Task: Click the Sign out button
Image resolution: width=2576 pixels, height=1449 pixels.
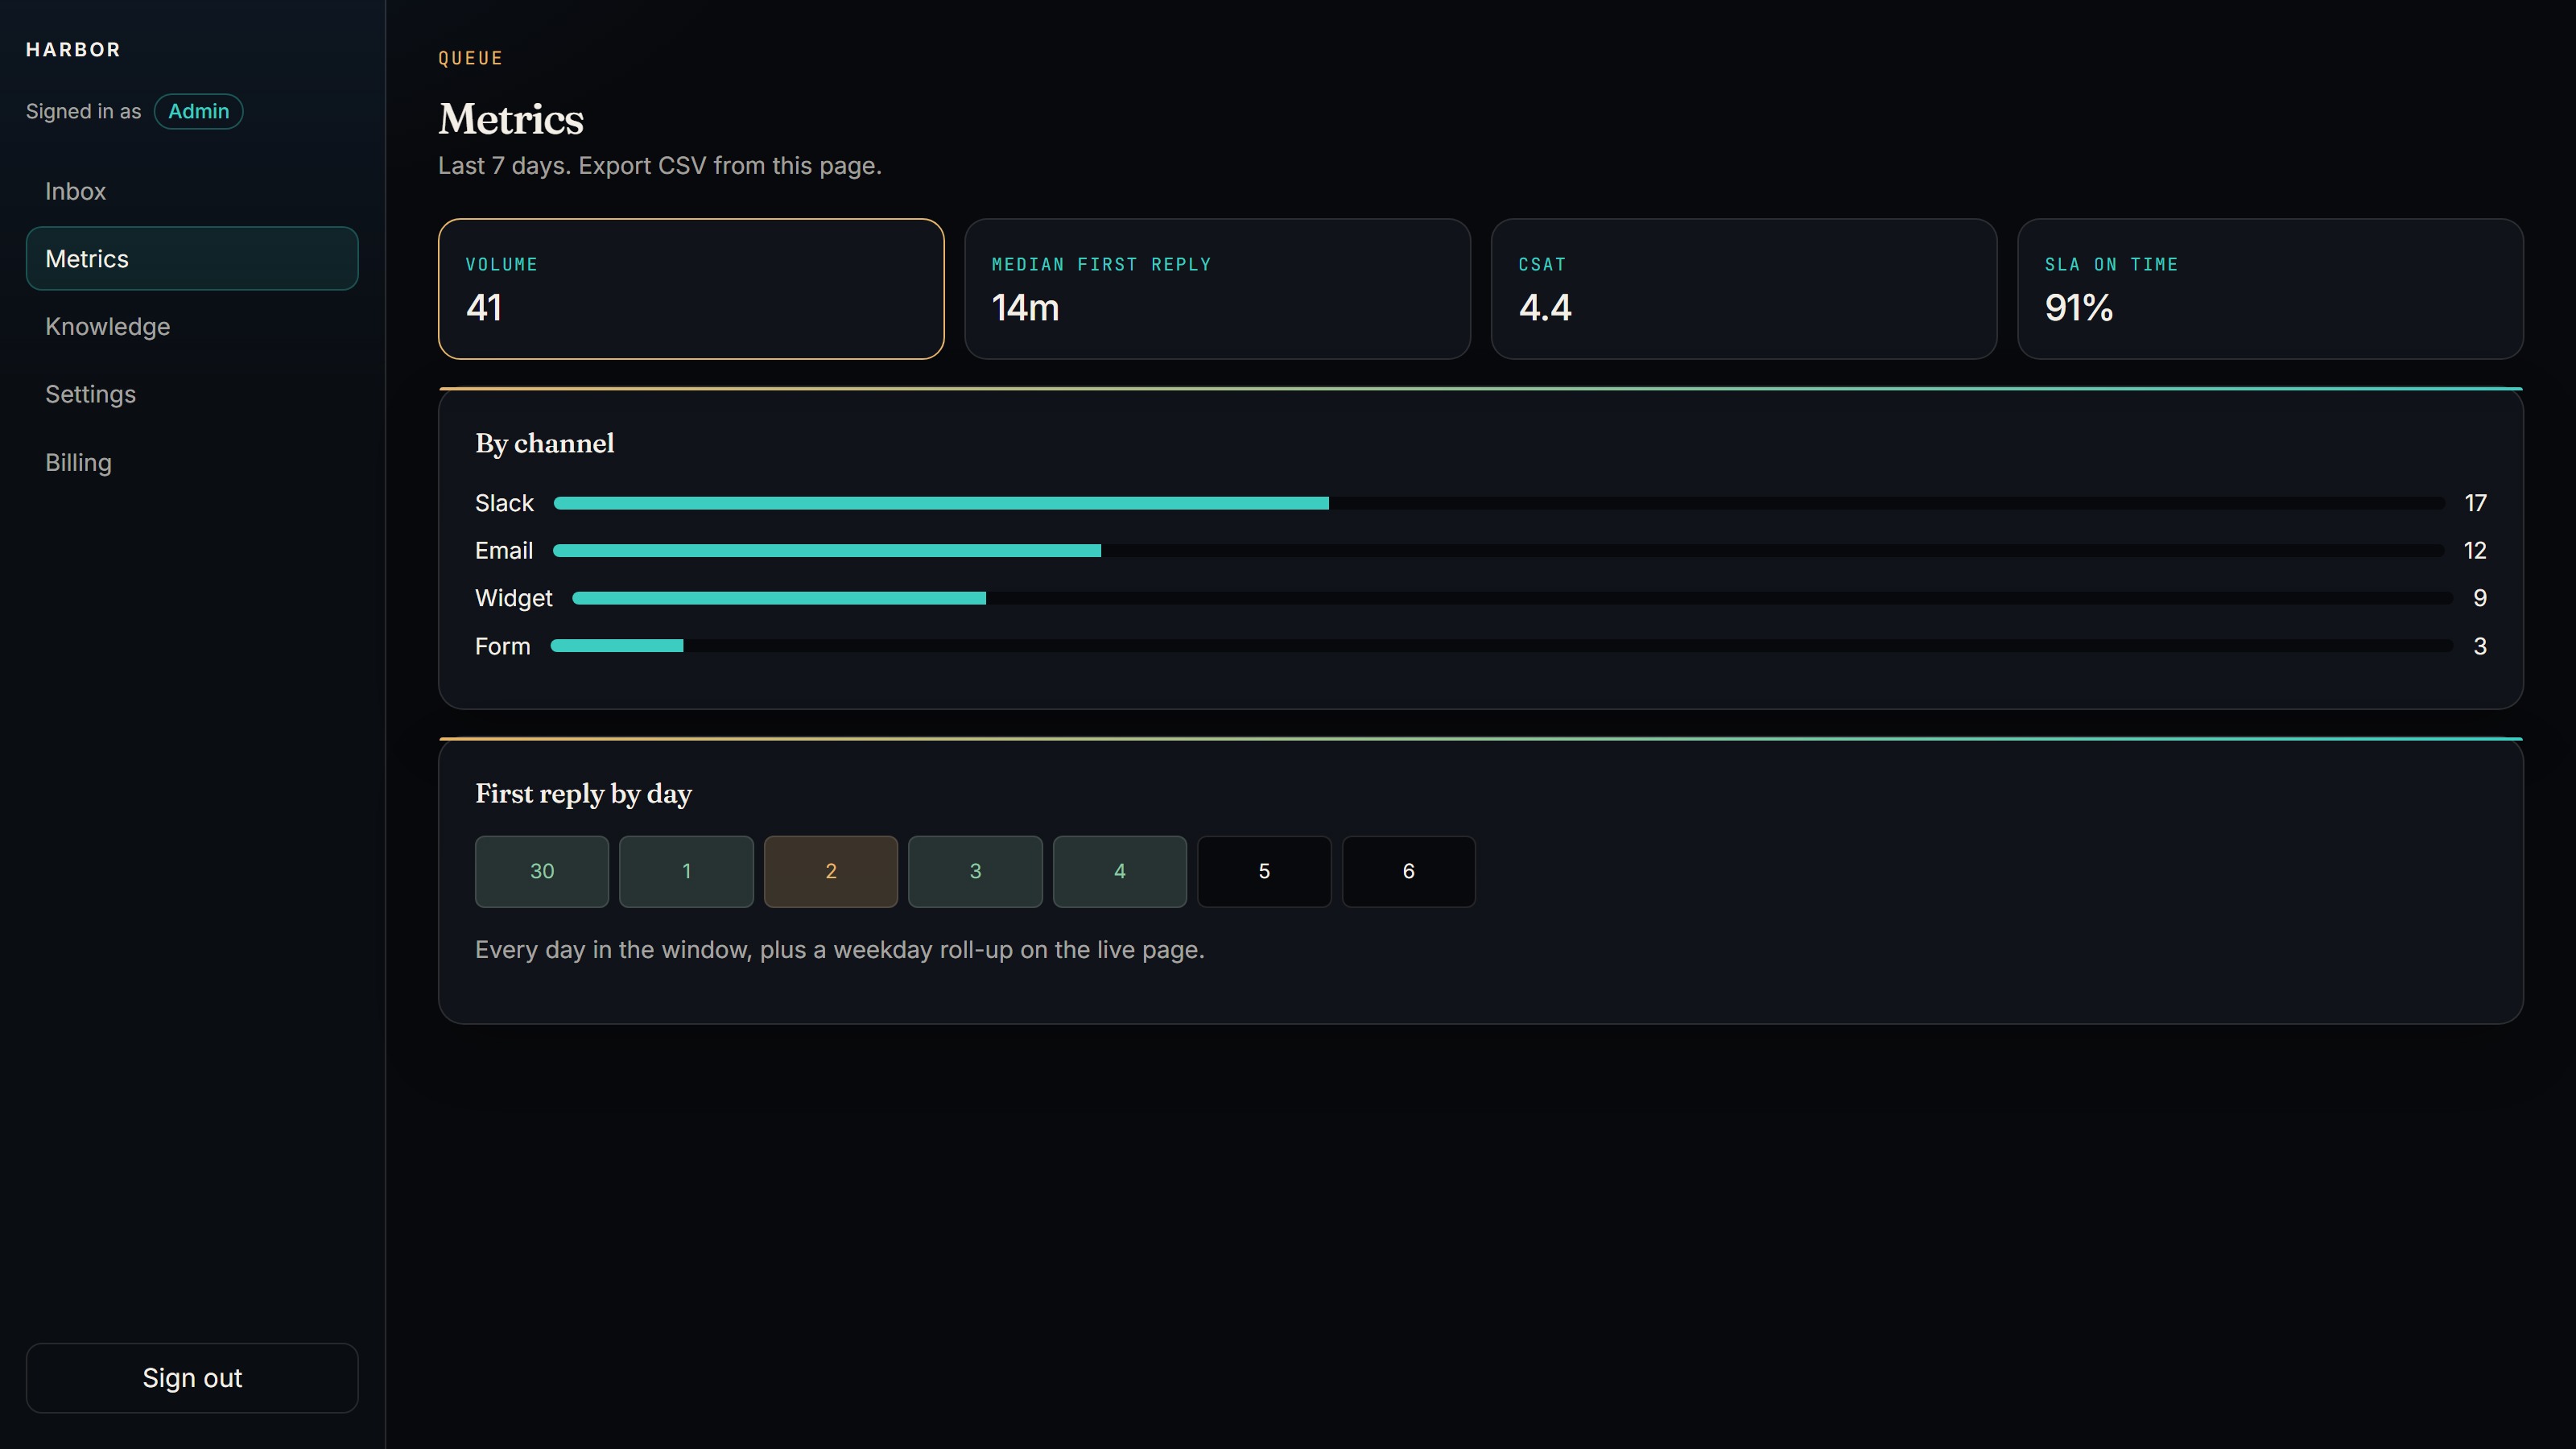Action: [x=192, y=1377]
